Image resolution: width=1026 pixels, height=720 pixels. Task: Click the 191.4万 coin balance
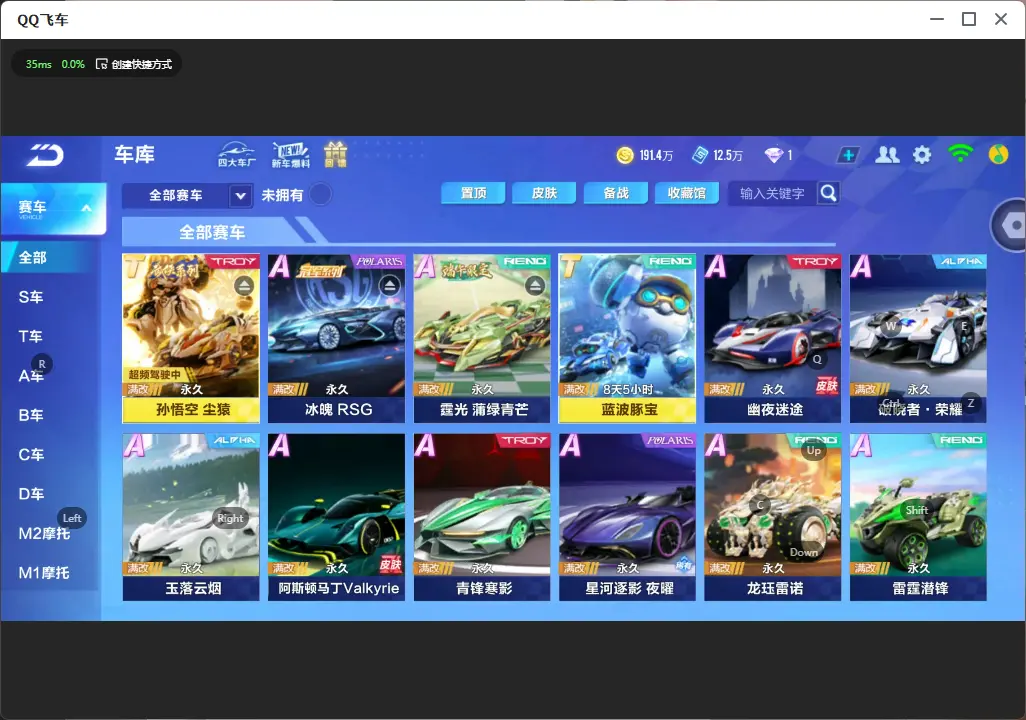(x=656, y=155)
